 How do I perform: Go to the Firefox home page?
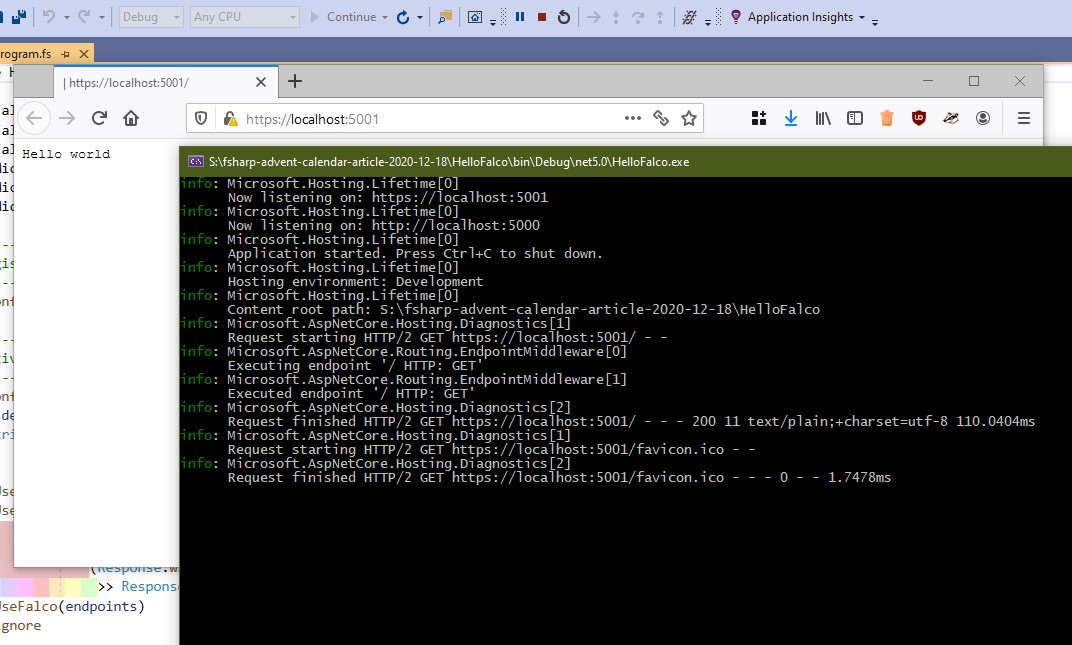point(131,118)
